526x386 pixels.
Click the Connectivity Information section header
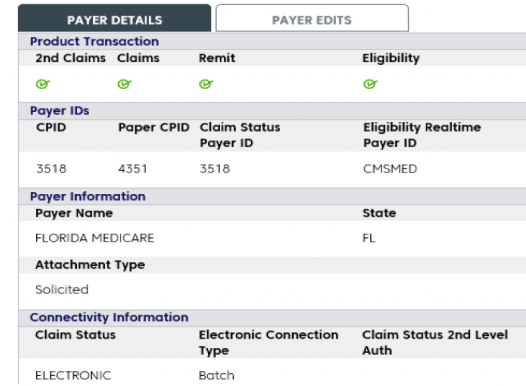tap(109, 317)
